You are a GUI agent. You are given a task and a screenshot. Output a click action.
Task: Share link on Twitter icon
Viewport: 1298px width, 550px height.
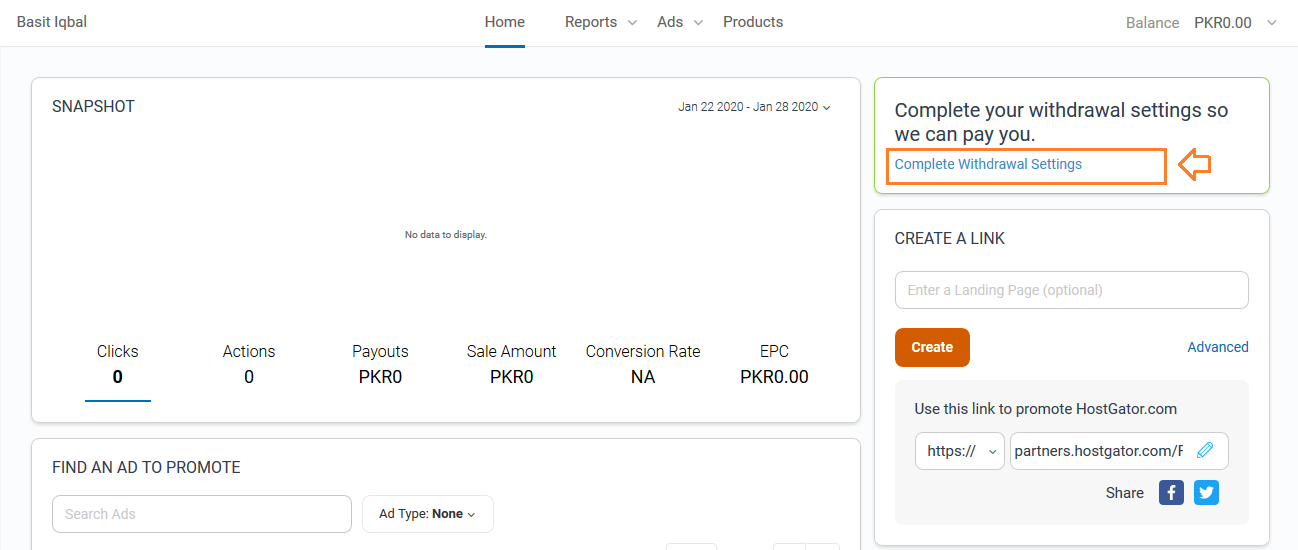[x=1206, y=492]
